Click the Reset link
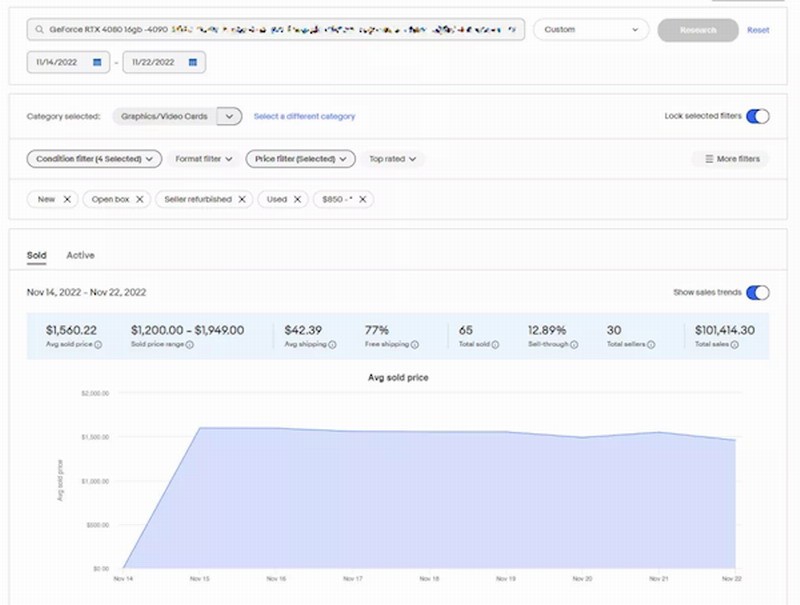This screenshot has height=605, width=800. 758,30
